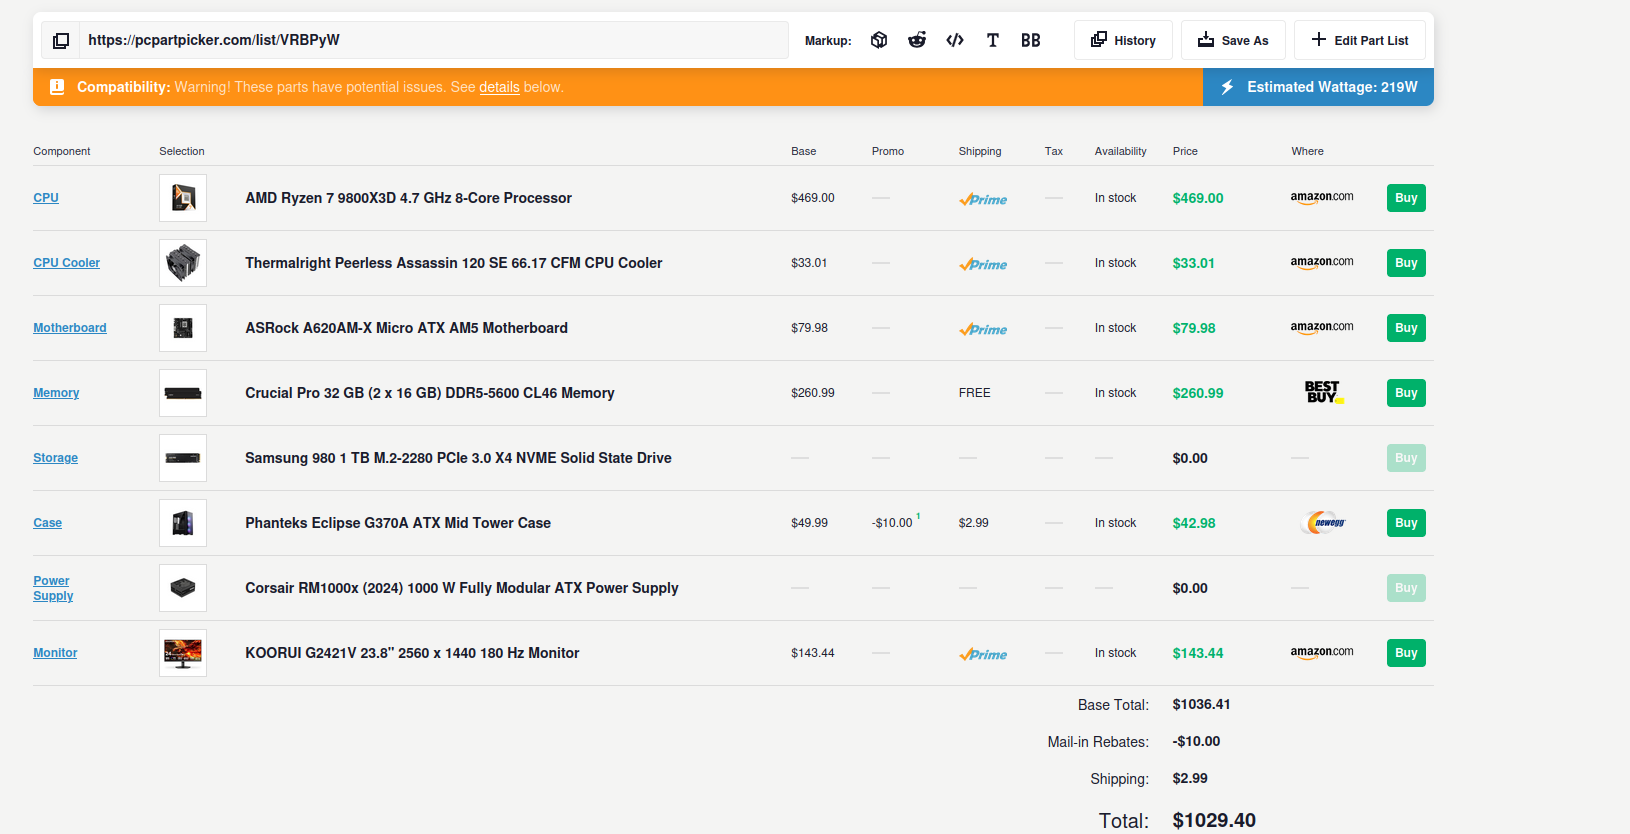Image resolution: width=1630 pixels, height=834 pixels.
Task: Open compatibility details link
Action: pos(499,87)
